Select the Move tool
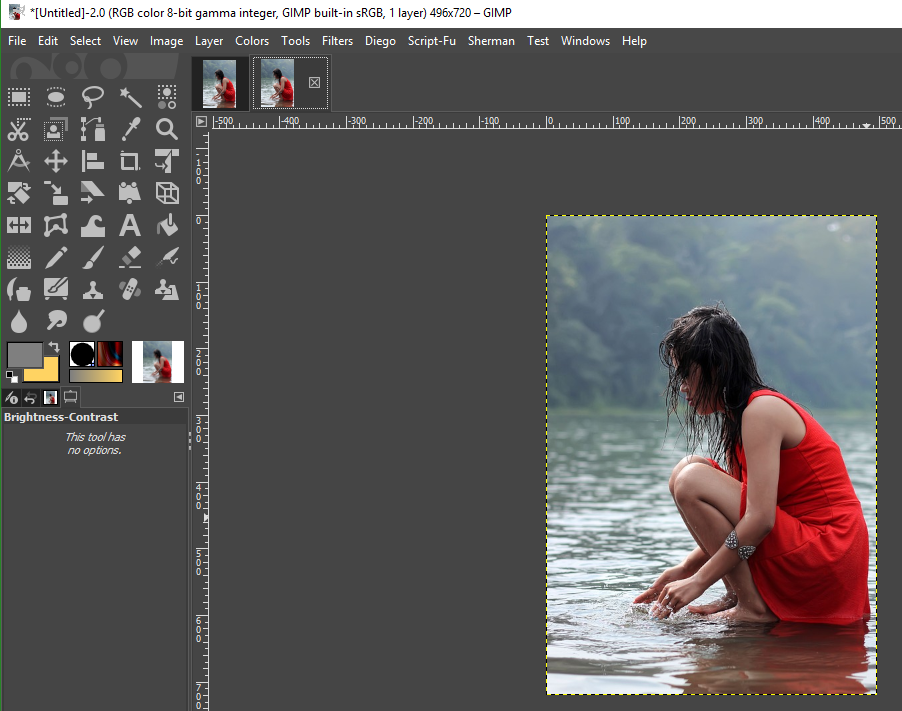This screenshot has height=711, width=902. pyautogui.click(x=56, y=162)
